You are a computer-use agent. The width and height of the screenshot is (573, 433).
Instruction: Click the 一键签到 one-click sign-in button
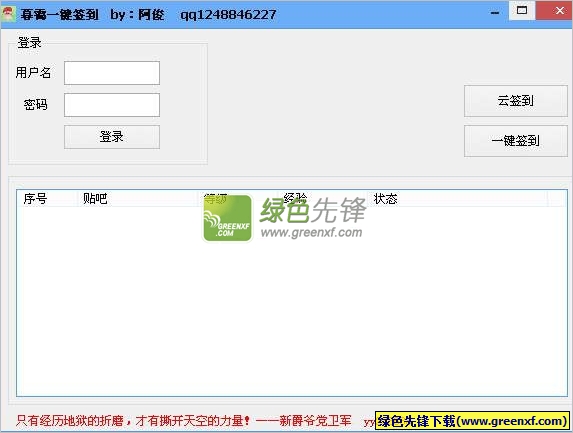tap(516, 141)
